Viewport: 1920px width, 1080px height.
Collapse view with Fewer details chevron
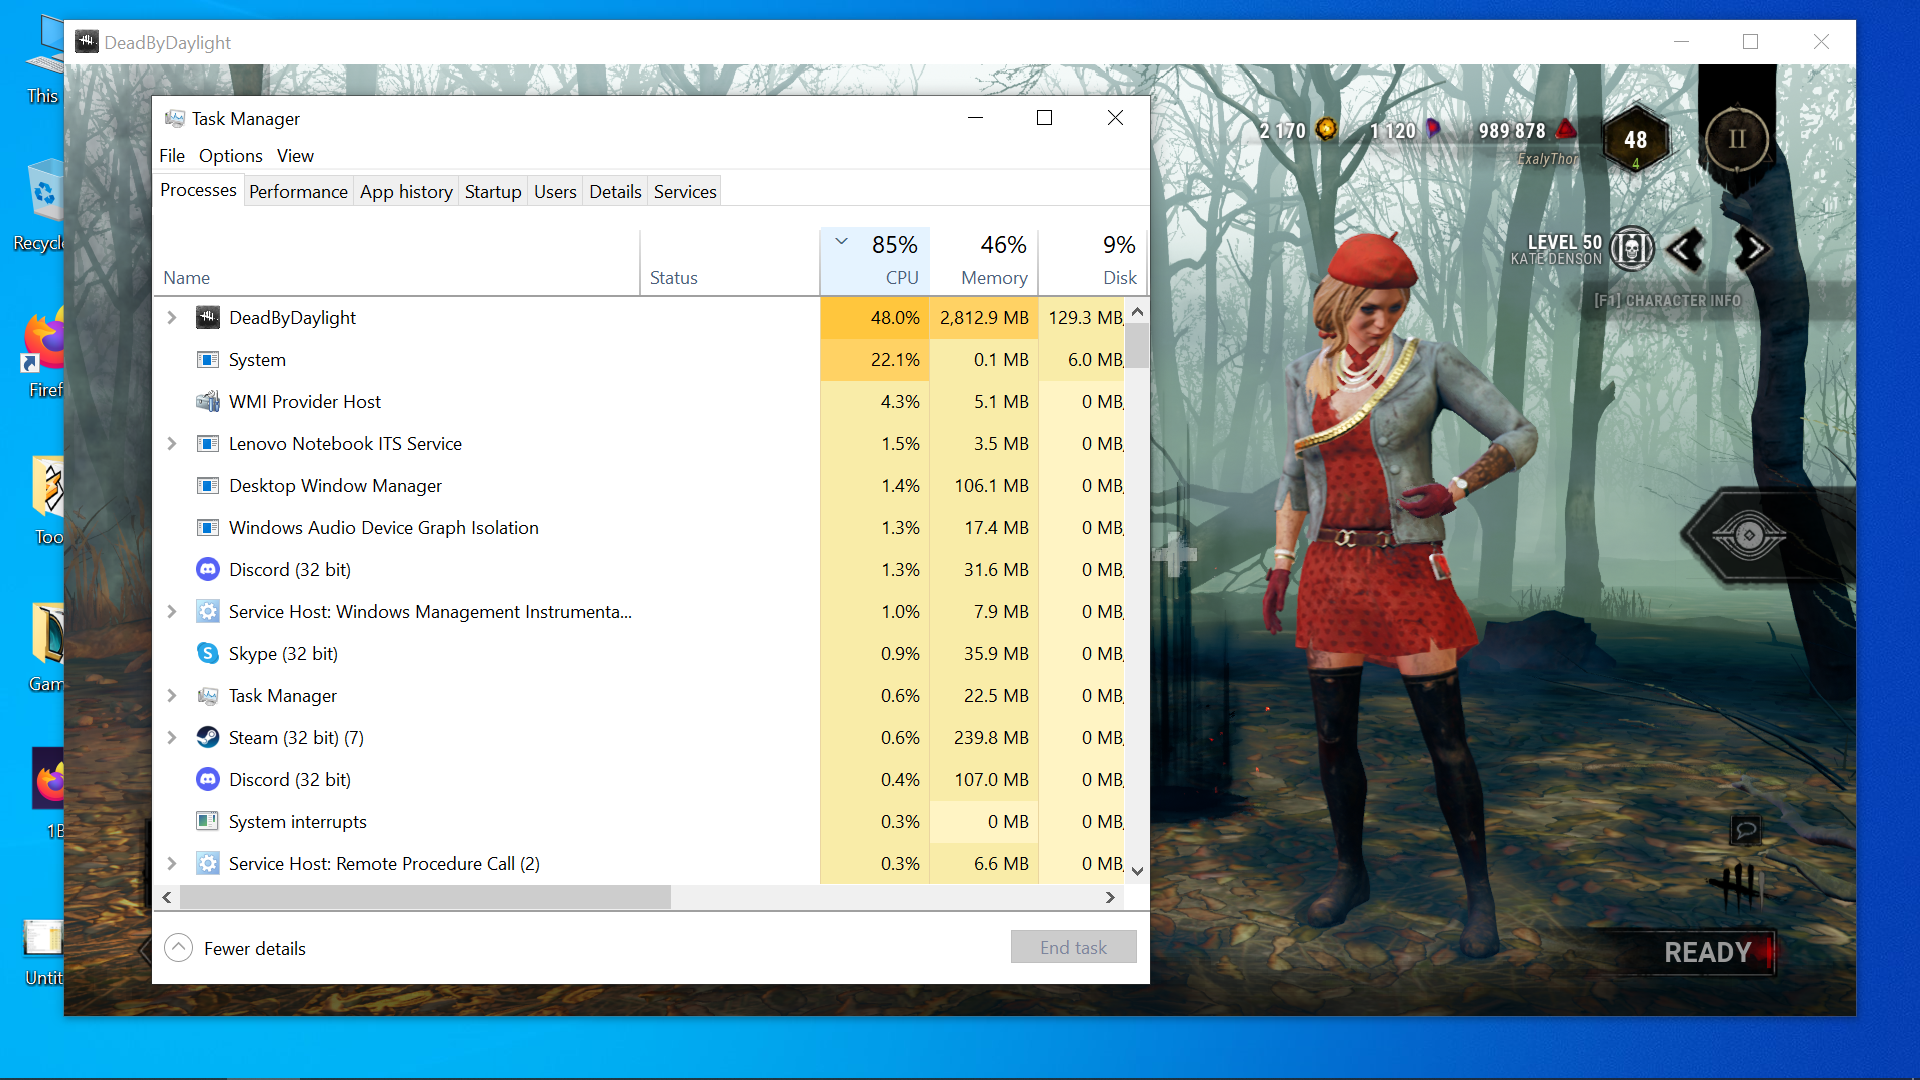pyautogui.click(x=178, y=948)
